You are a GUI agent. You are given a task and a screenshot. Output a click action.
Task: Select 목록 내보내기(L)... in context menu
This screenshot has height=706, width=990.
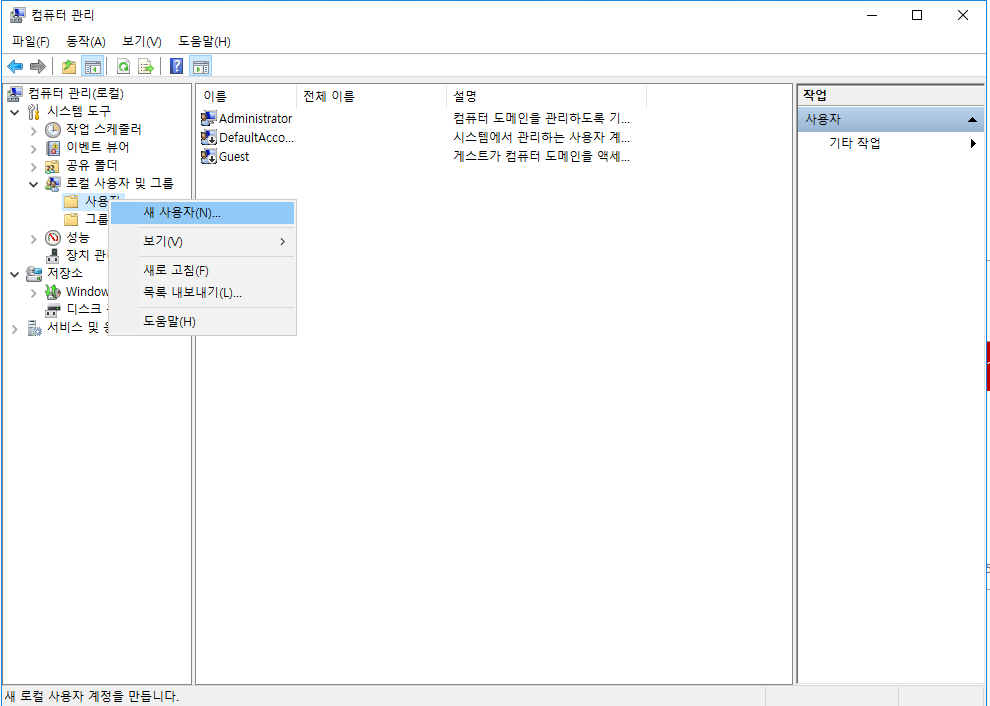pyautogui.click(x=203, y=292)
